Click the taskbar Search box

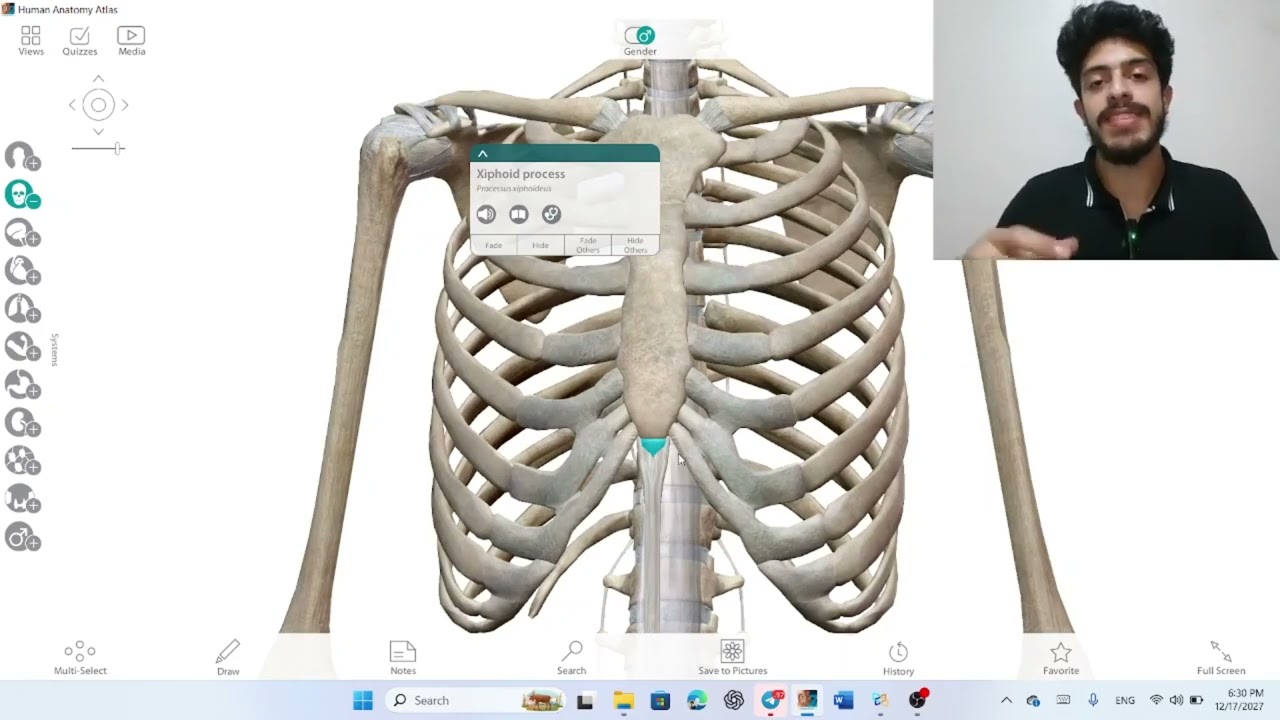coord(477,700)
